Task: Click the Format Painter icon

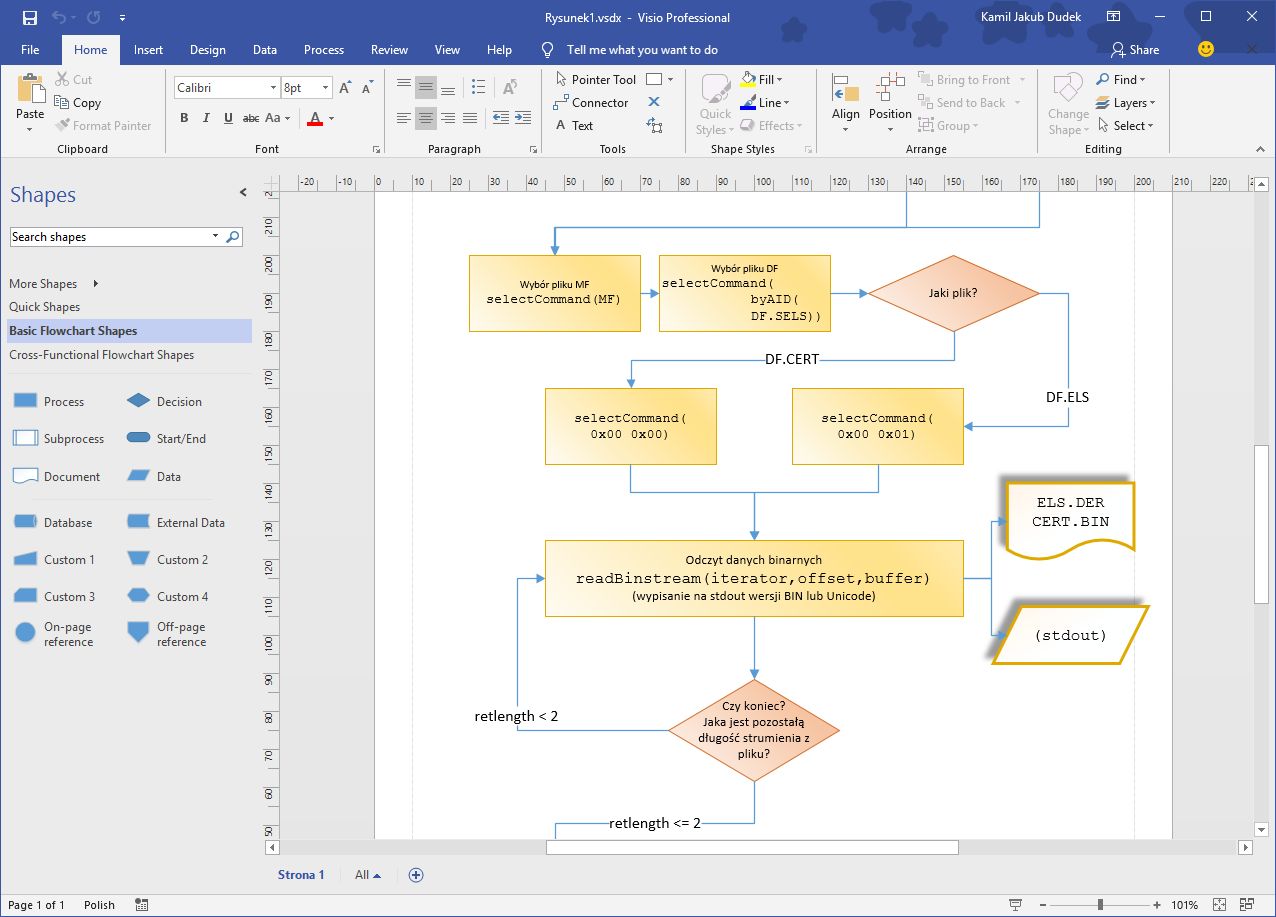Action: 63,126
